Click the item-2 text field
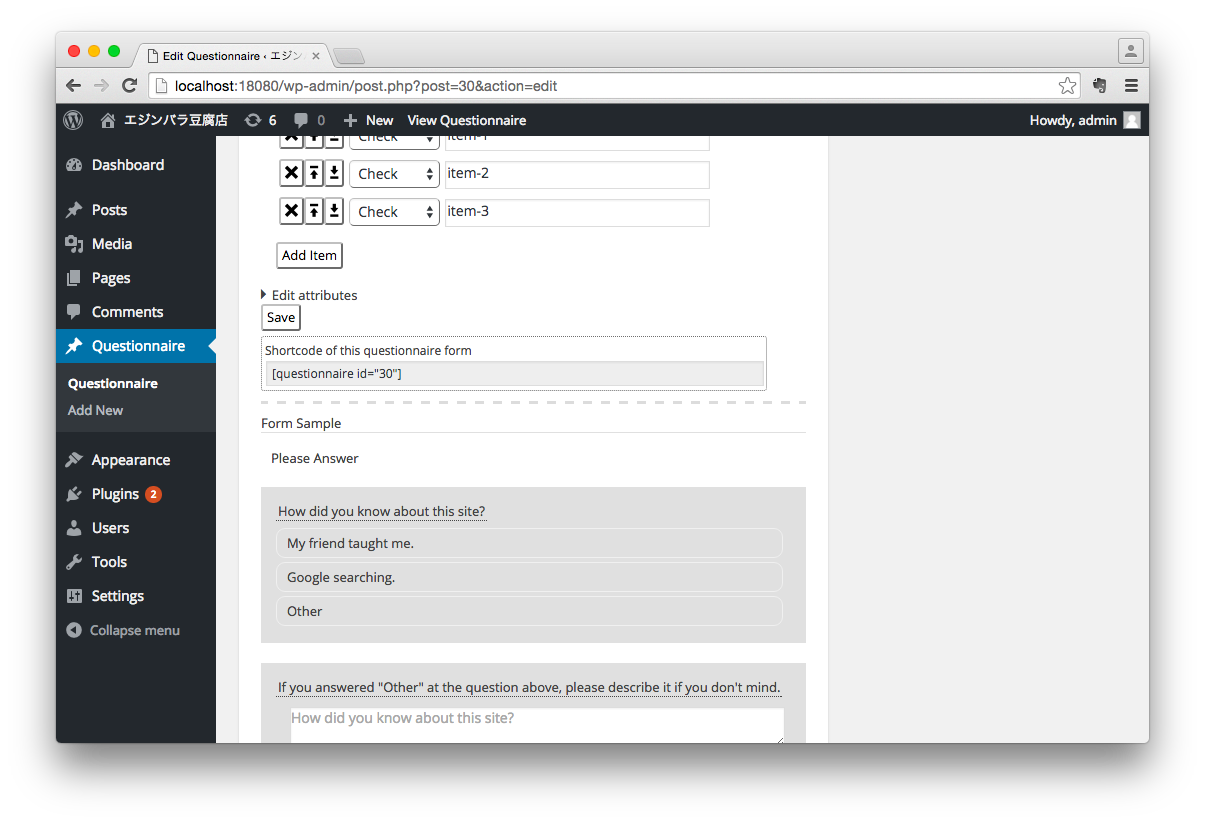This screenshot has height=823, width=1205. click(577, 174)
